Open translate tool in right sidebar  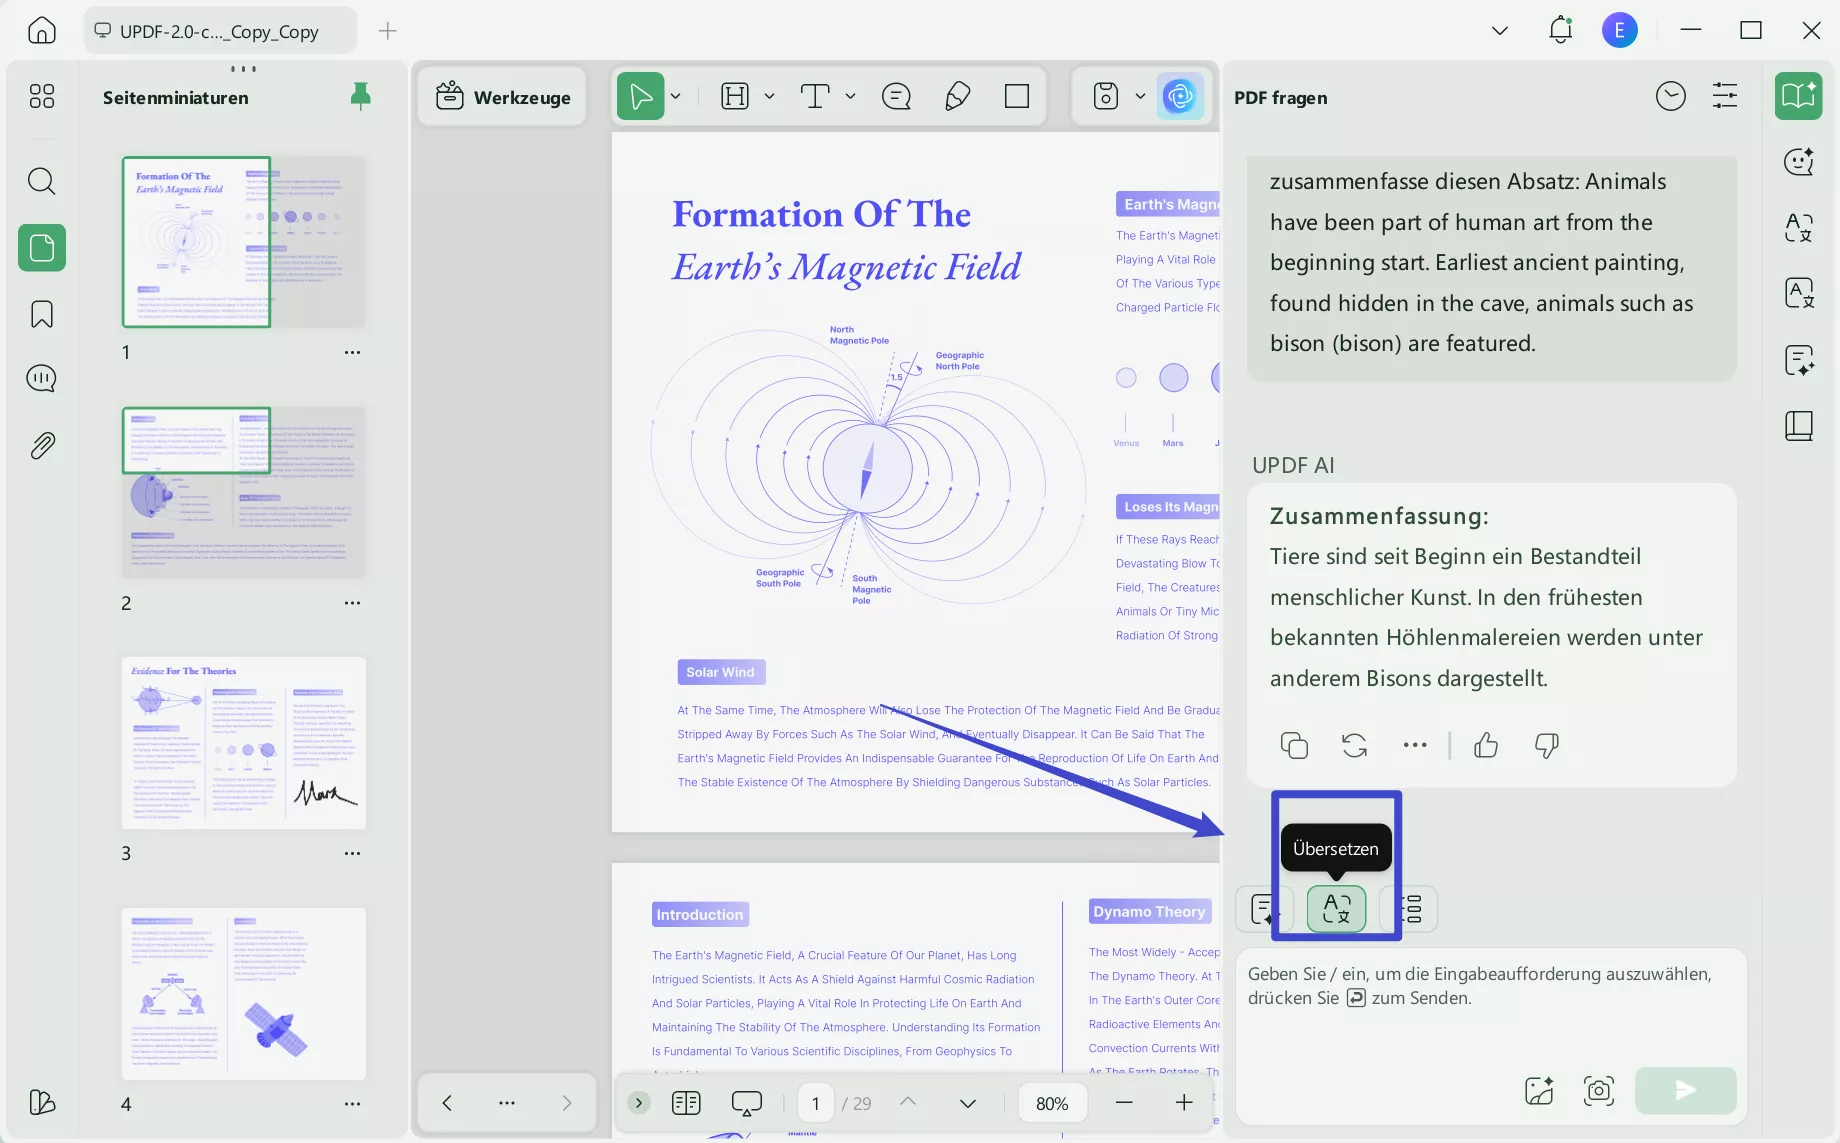click(1799, 227)
